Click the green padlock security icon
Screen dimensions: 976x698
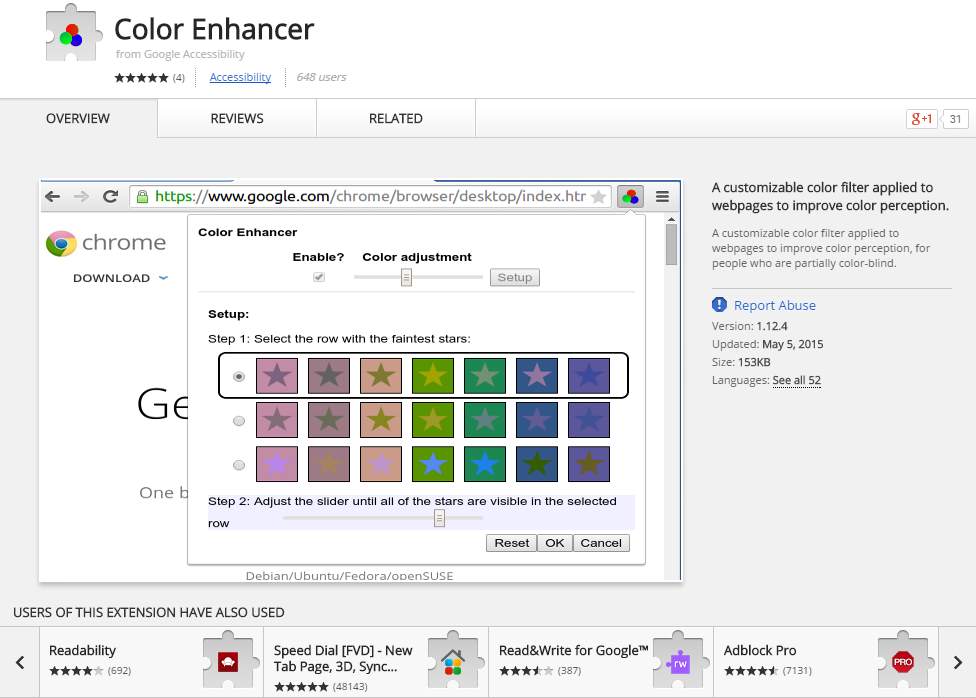coord(143,197)
